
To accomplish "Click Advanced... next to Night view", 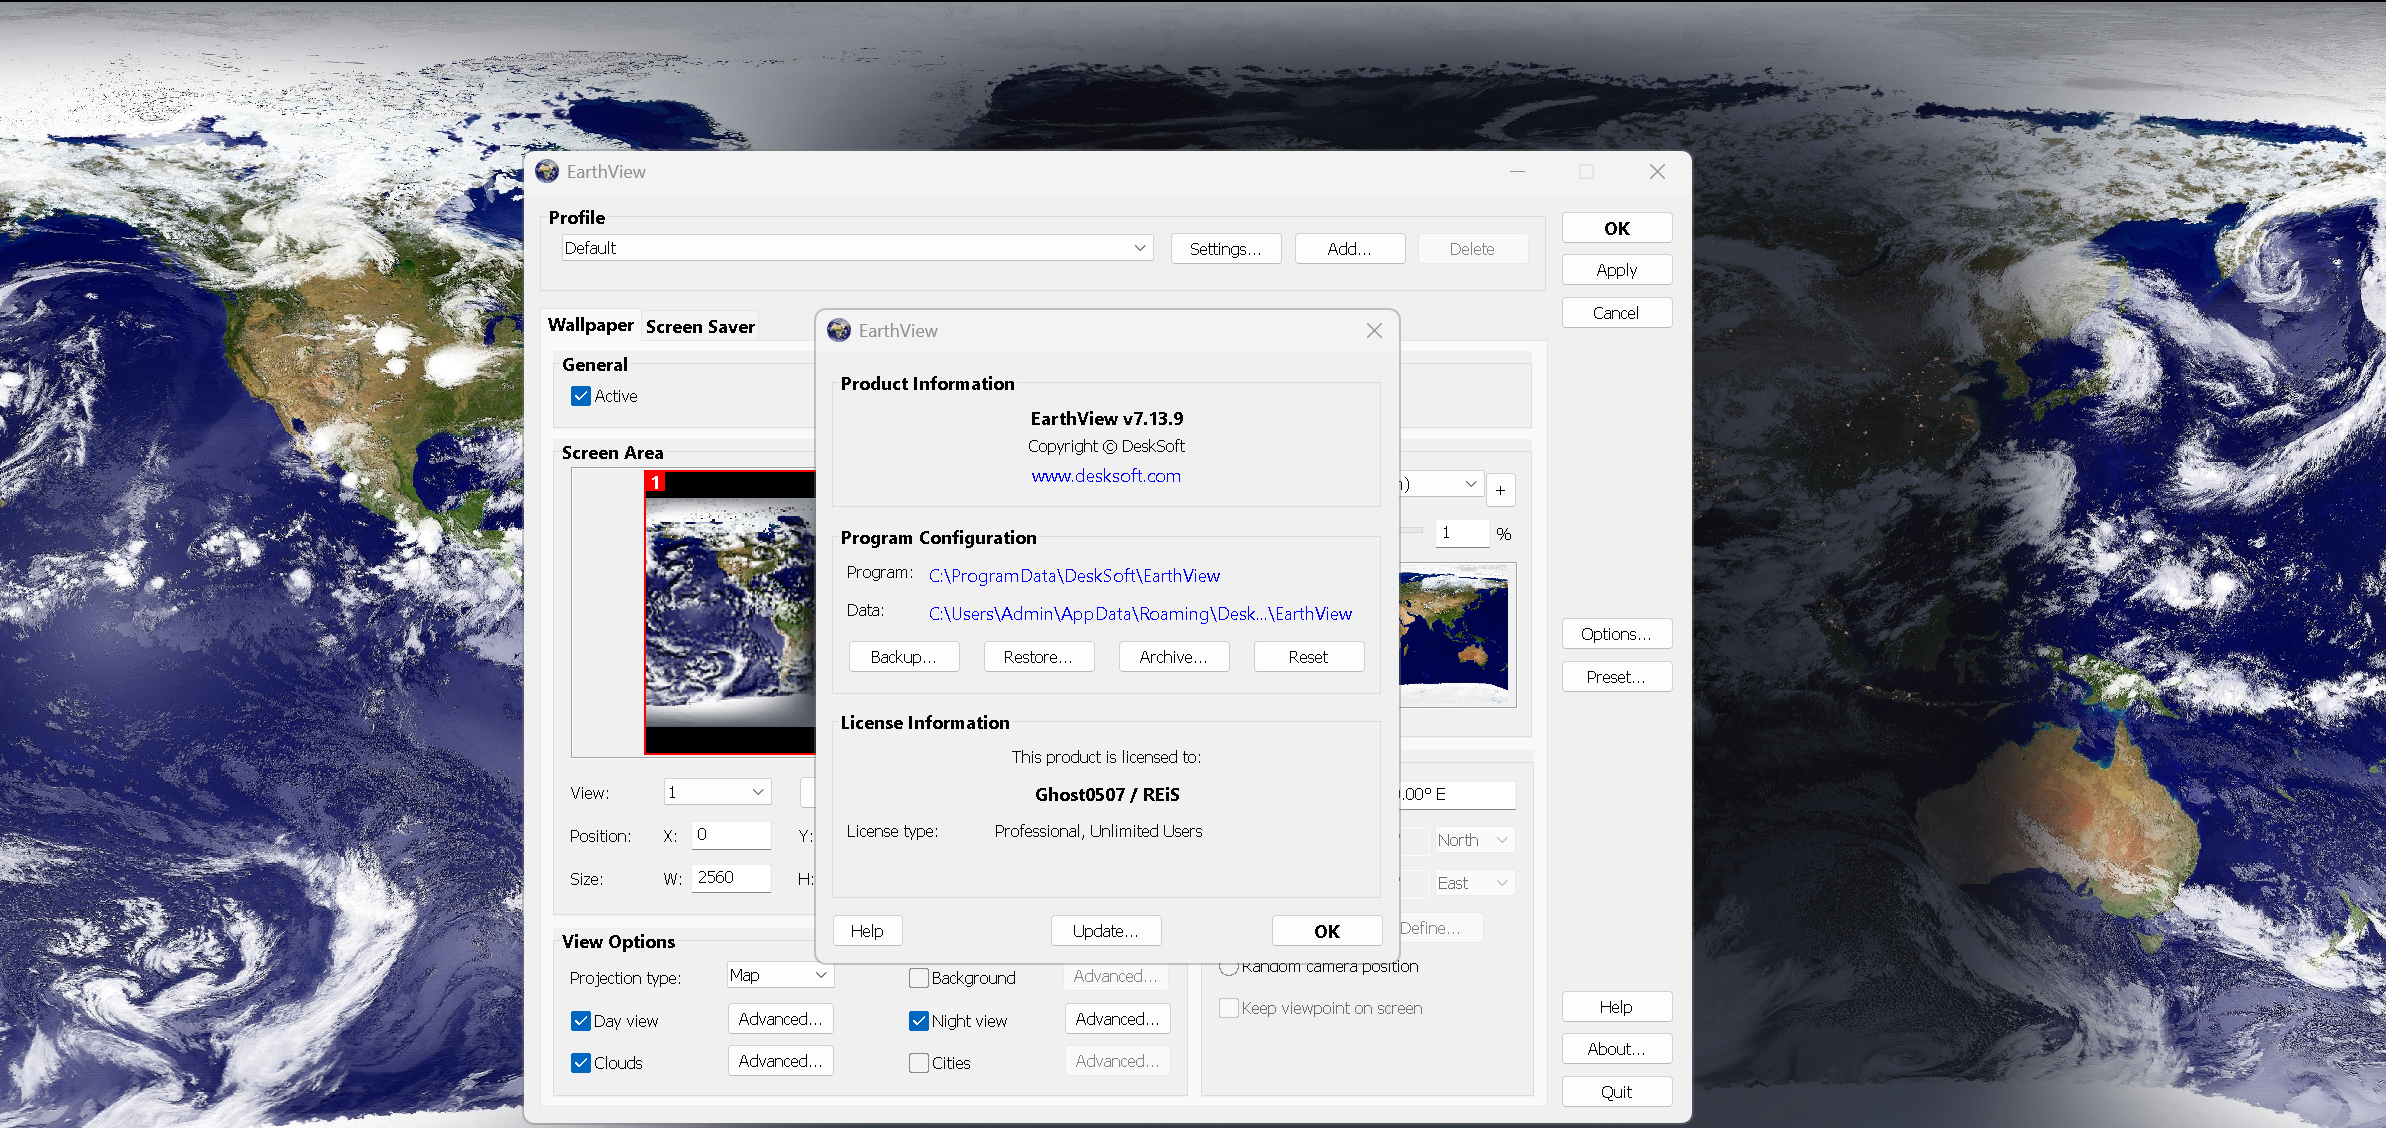I will click(x=1117, y=1019).
